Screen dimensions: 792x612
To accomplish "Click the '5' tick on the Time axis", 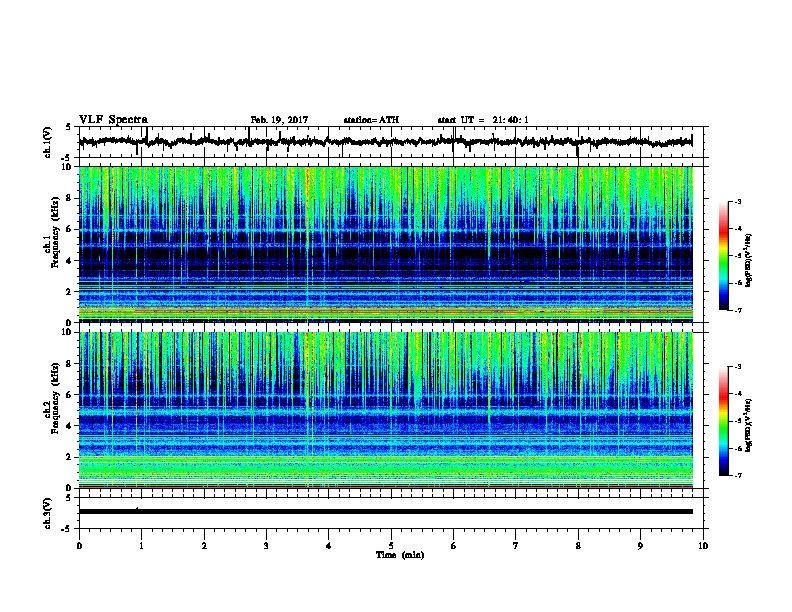I will (x=391, y=546).
